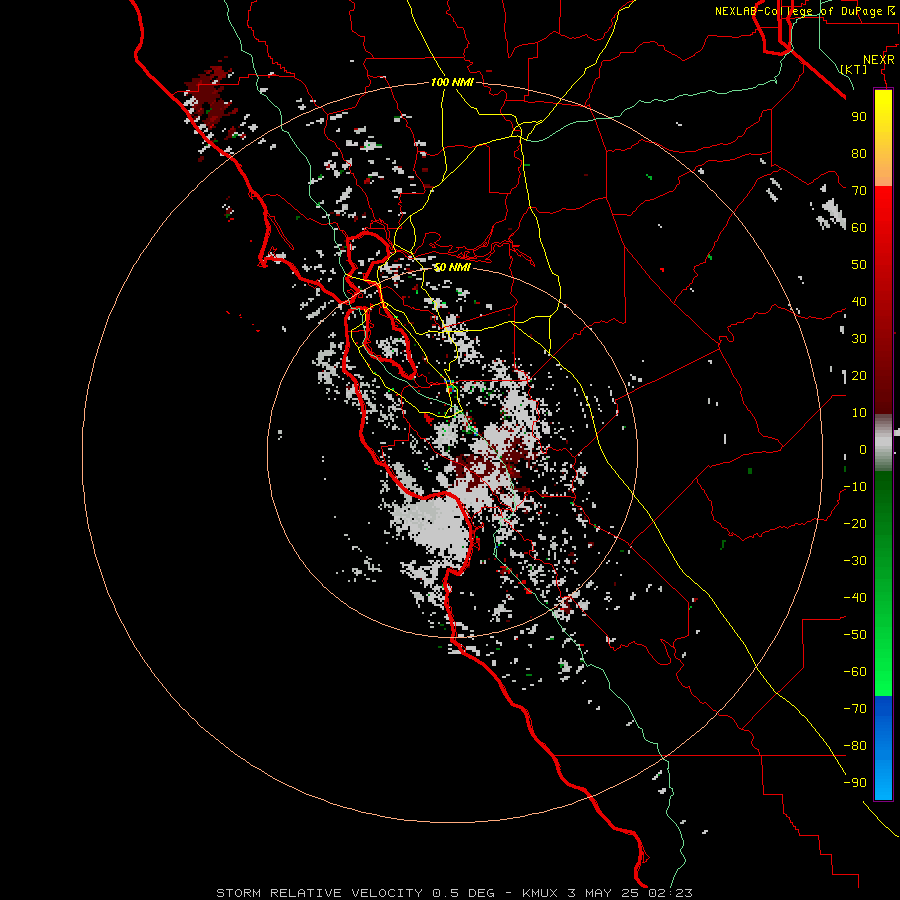Click the -70 value on velocity scale
This screenshot has width=900, height=900.
point(855,708)
